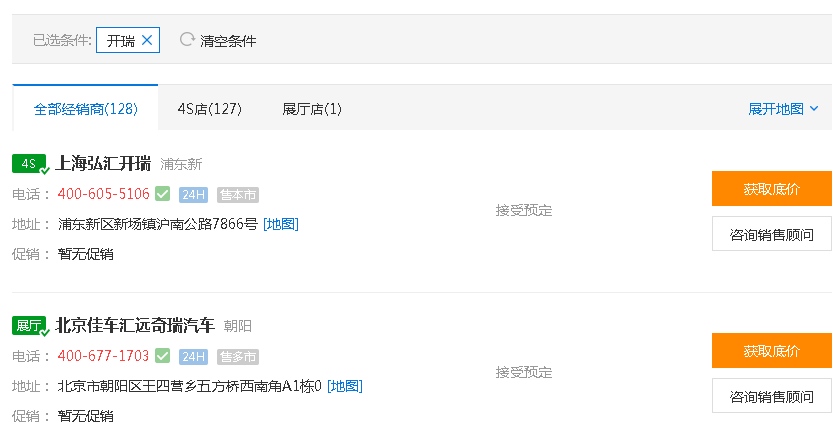The image size is (840, 446).
Task: Open 上海弘汇开瑞 dealer page
Action: [104, 164]
